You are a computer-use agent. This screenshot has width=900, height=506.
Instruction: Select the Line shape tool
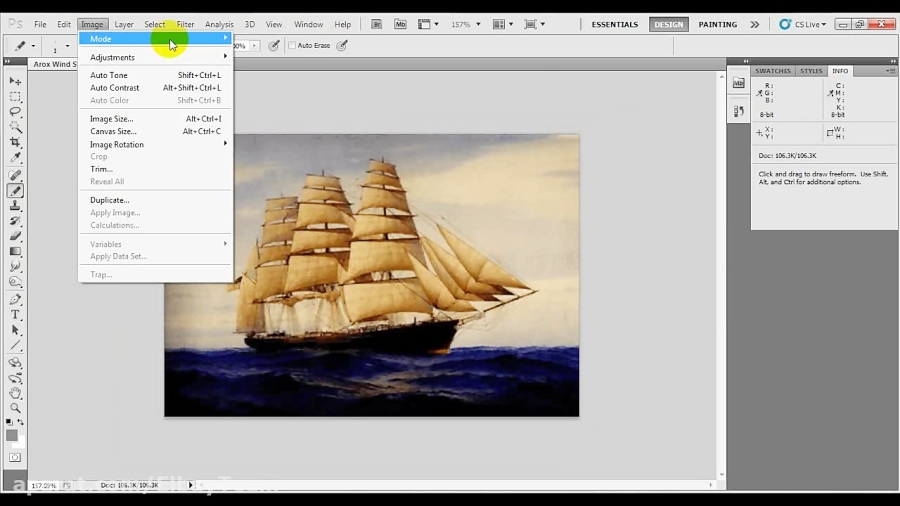(x=15, y=345)
